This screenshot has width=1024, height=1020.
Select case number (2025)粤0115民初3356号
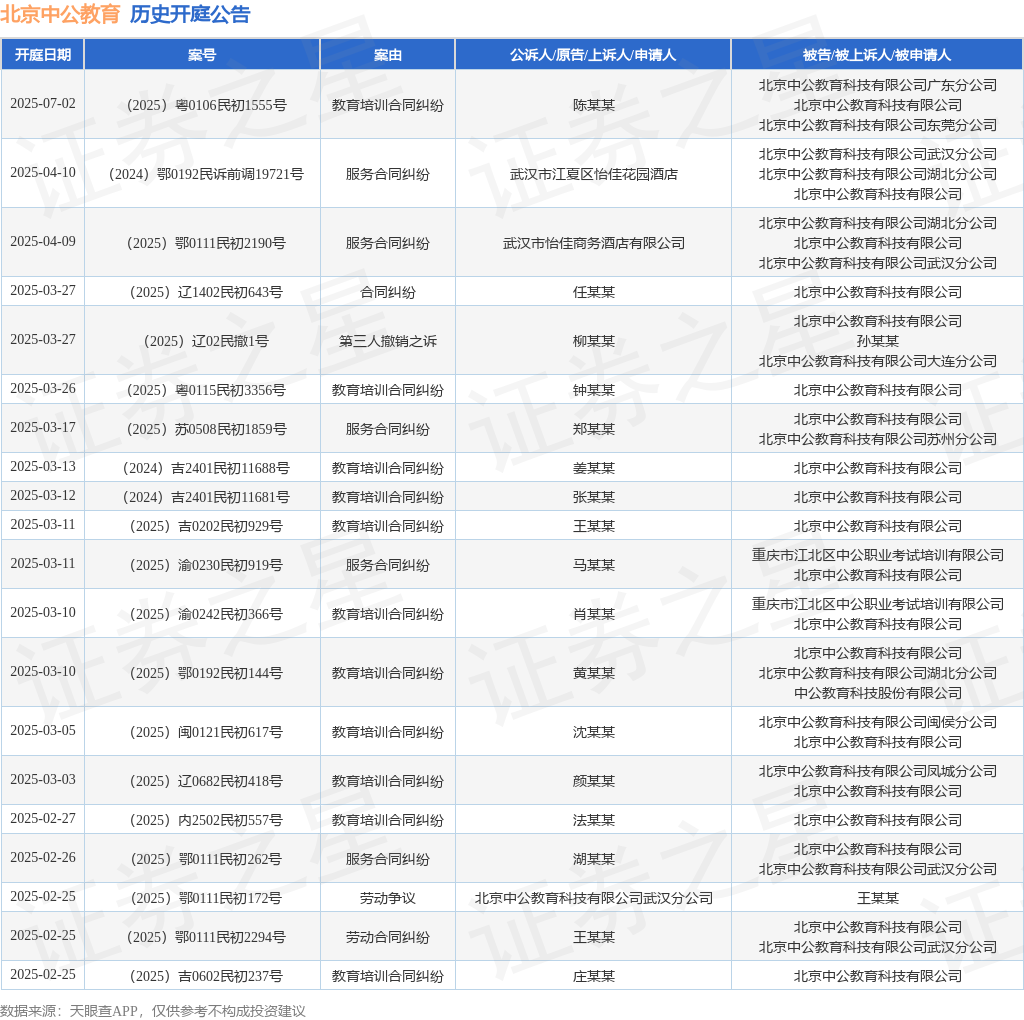coord(206,390)
